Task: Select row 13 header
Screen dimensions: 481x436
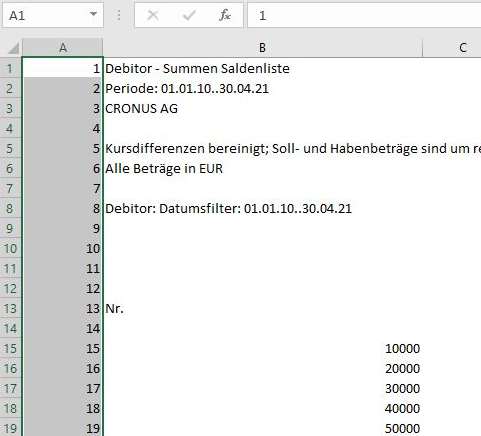Action: coord(11,308)
